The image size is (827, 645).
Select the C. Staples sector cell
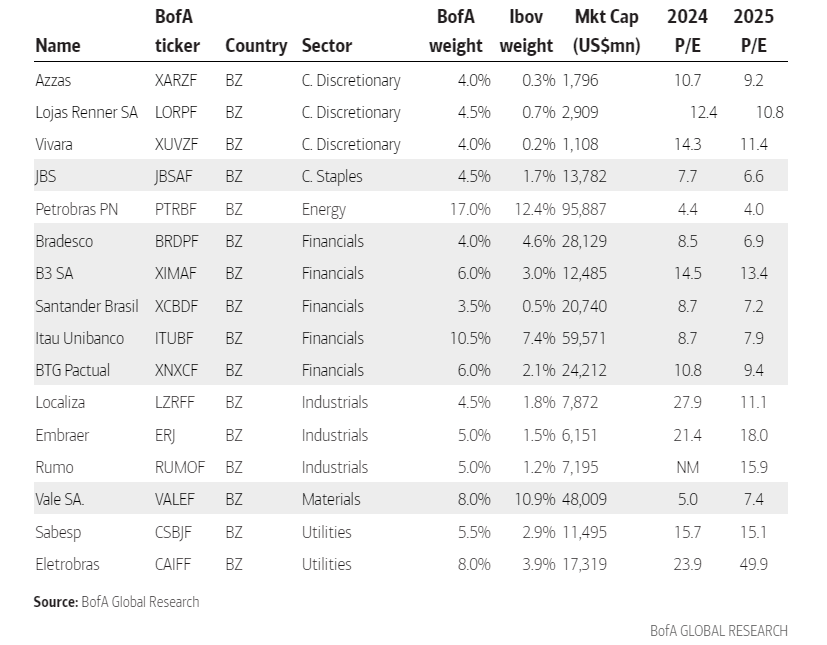332,176
